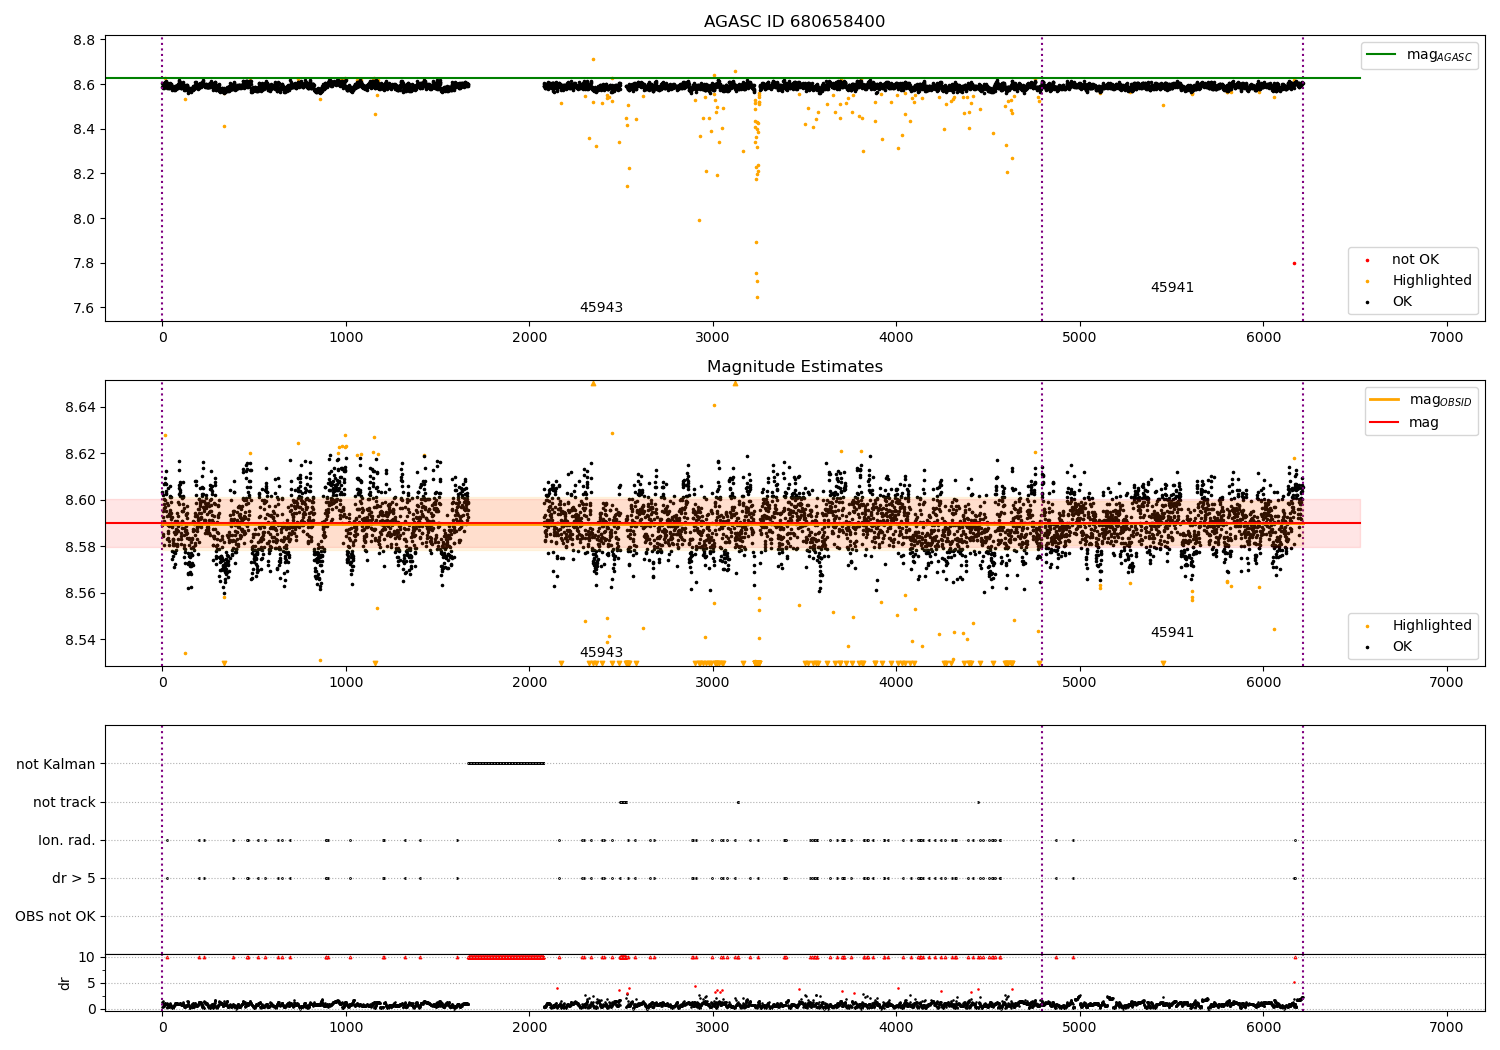Click the 'OBS not OK' row label

coord(56,916)
